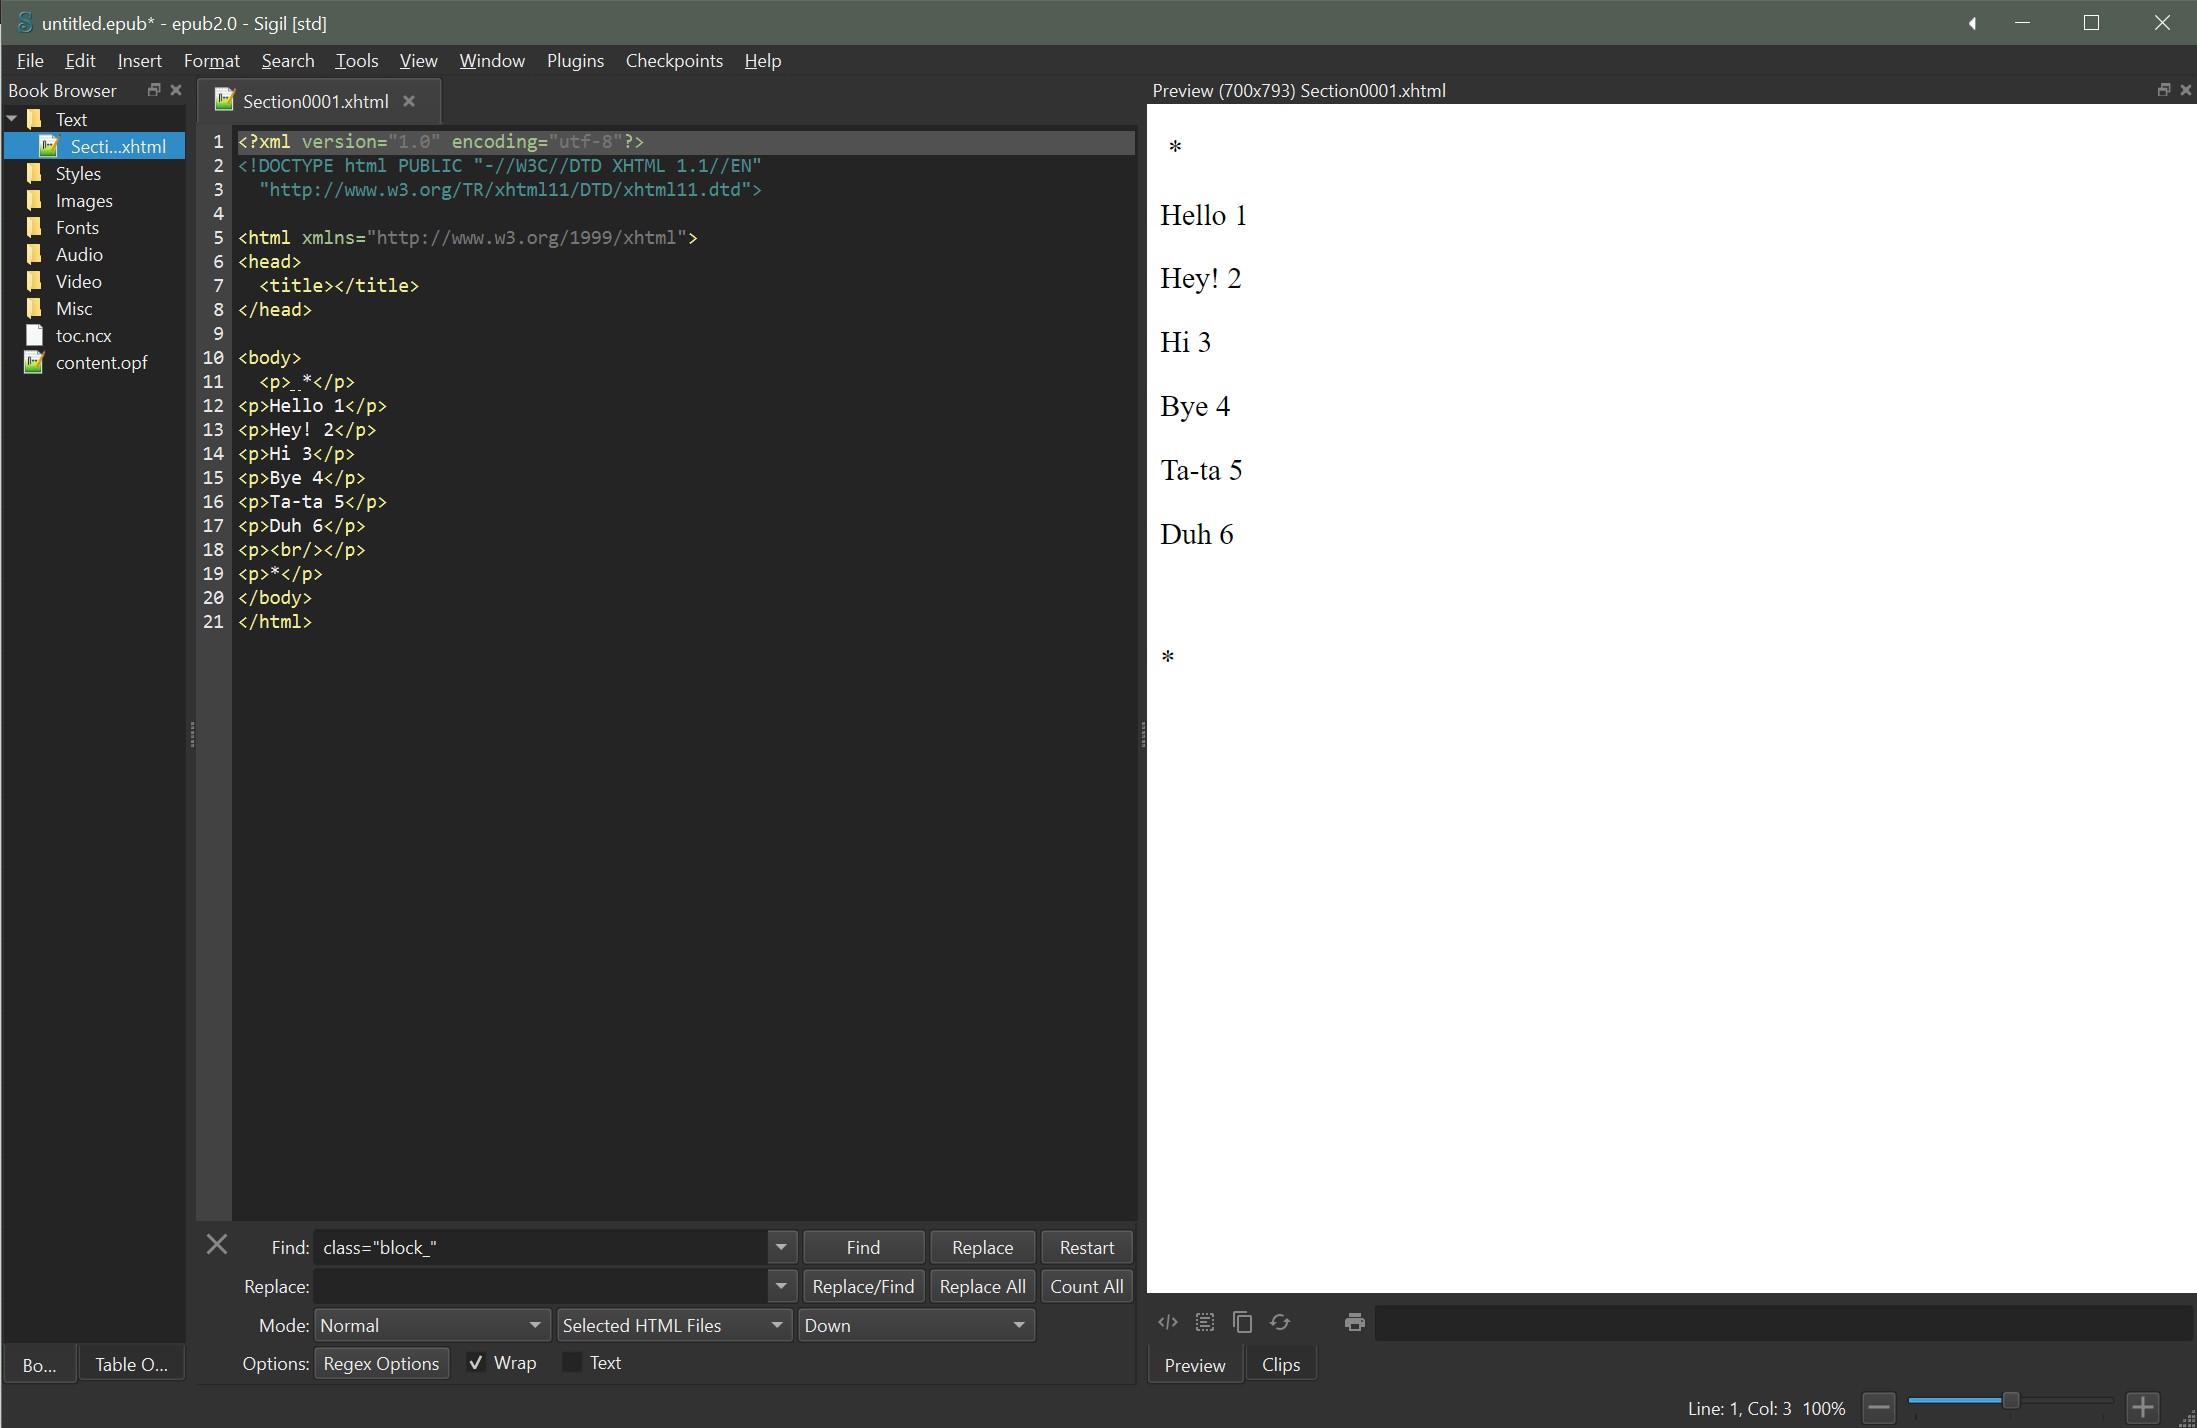This screenshot has height=1428, width=2197.
Task: Click the Print Preview printer icon
Action: click(1355, 1322)
